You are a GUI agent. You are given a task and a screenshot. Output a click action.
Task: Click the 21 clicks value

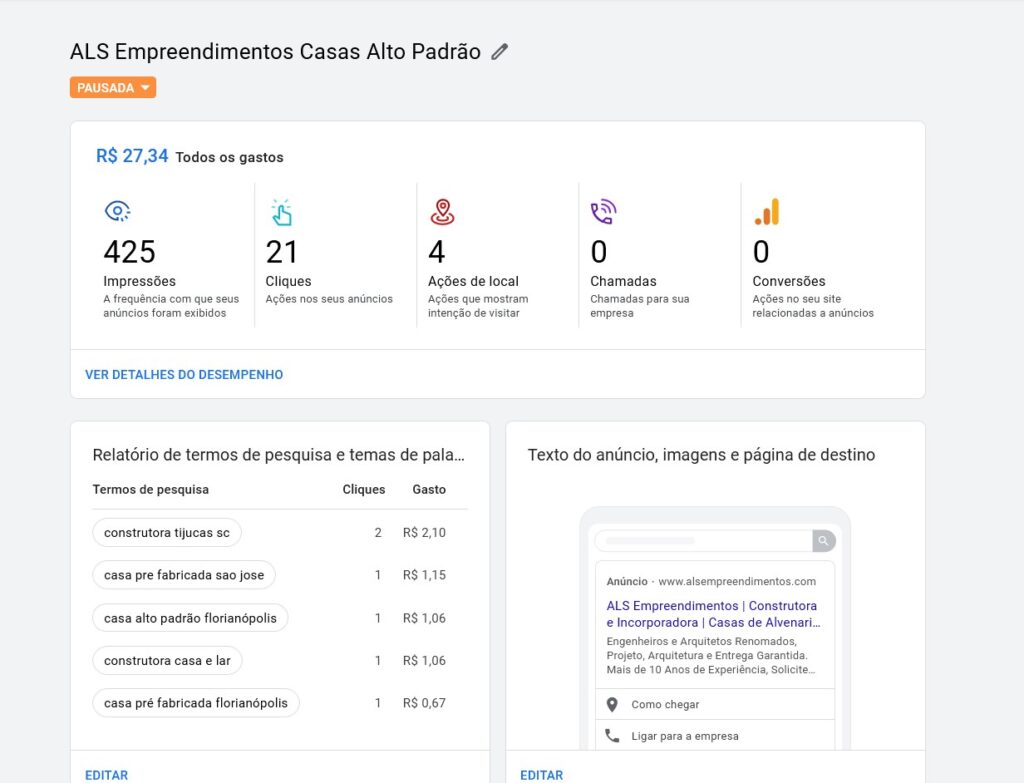click(x=281, y=252)
